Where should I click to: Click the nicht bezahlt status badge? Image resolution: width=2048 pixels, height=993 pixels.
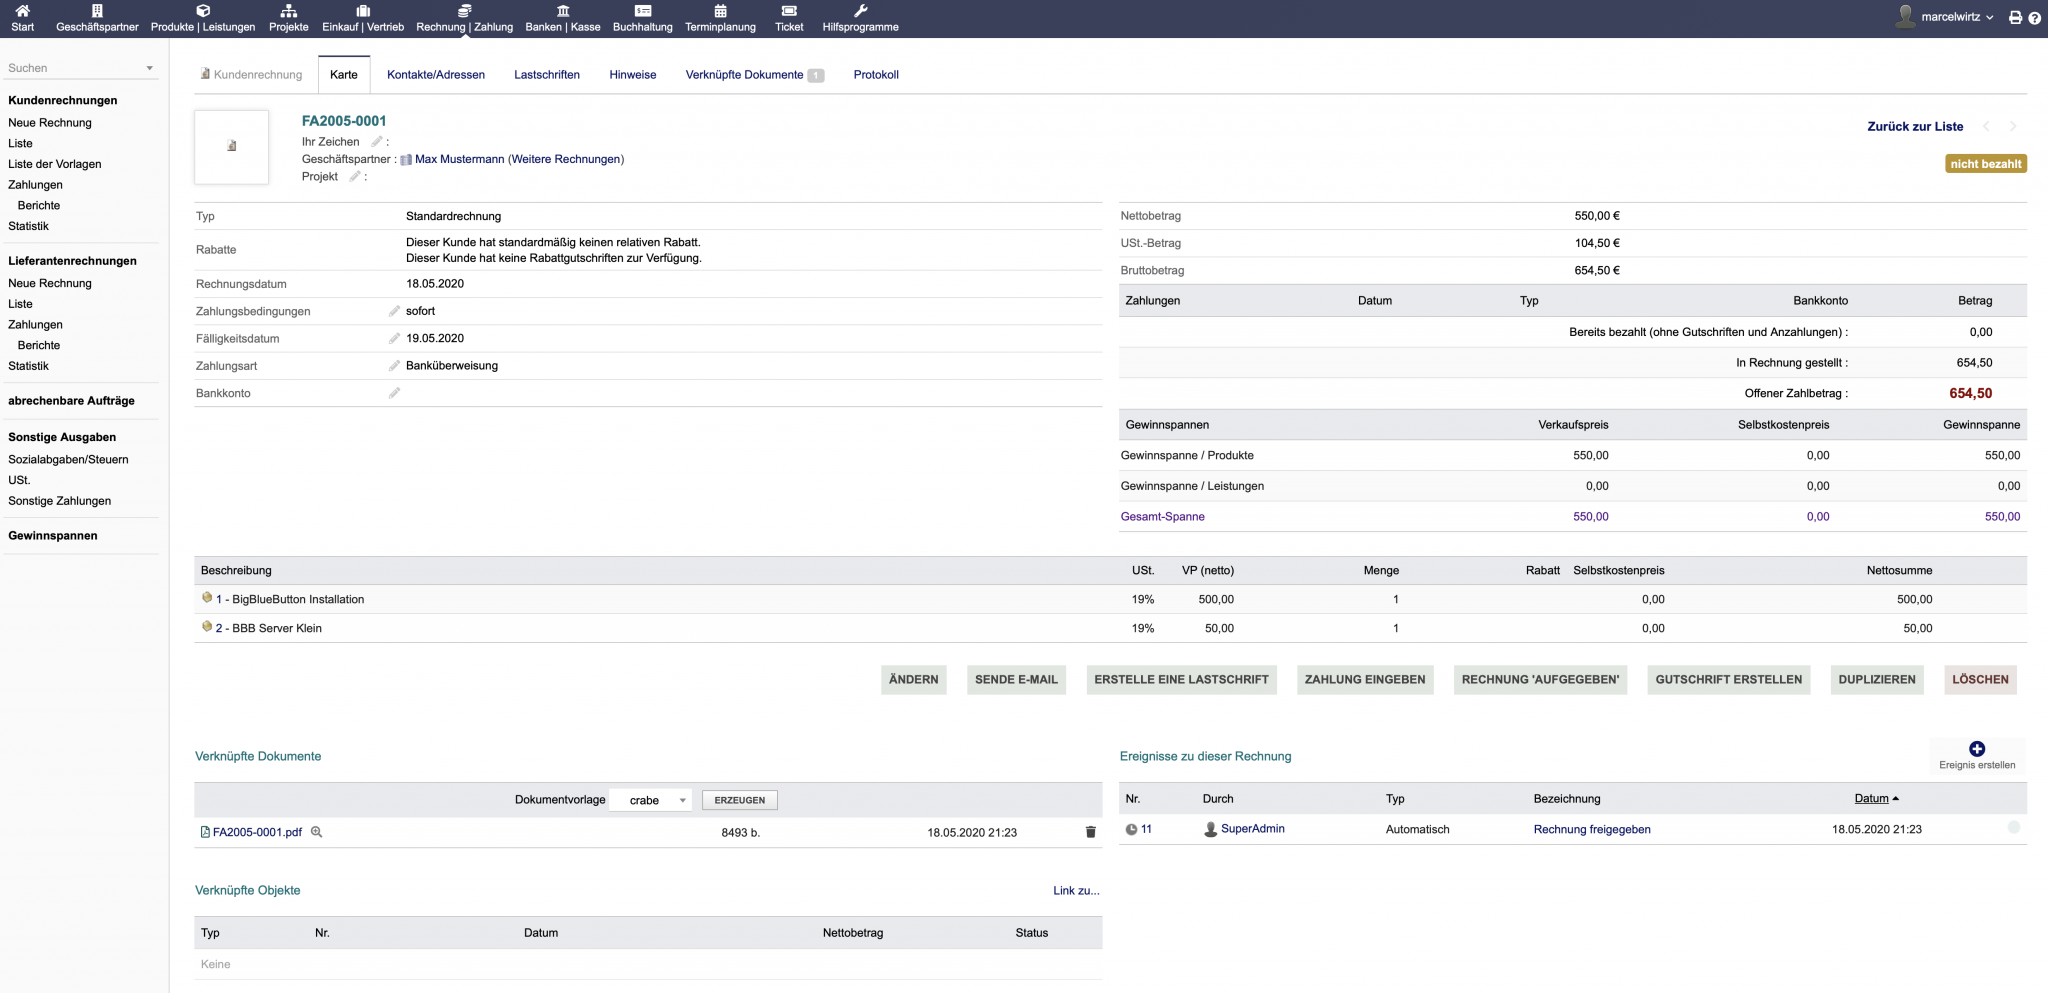pyautogui.click(x=1986, y=164)
